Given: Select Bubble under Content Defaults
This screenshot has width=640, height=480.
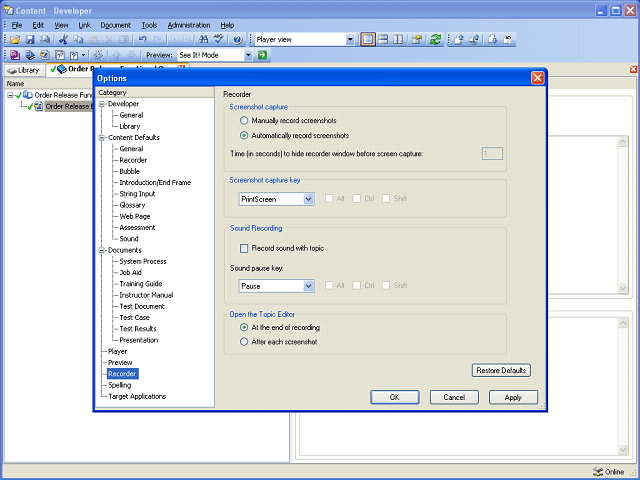Looking at the screenshot, I should click(x=129, y=171).
